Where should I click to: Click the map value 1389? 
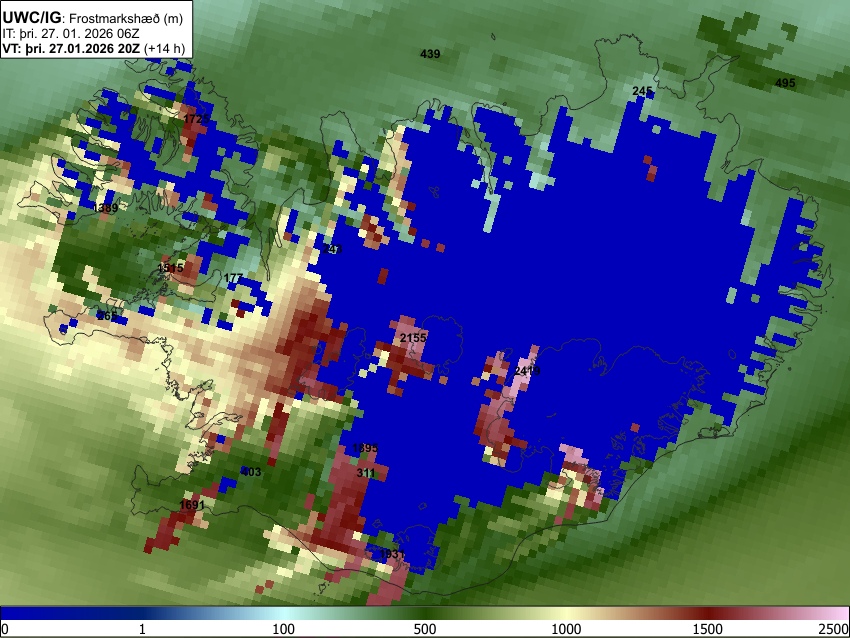(x=105, y=208)
